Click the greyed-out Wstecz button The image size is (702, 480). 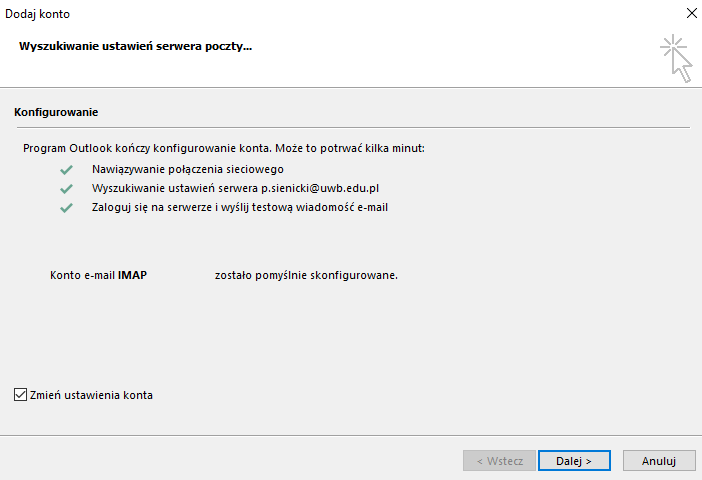coord(499,461)
